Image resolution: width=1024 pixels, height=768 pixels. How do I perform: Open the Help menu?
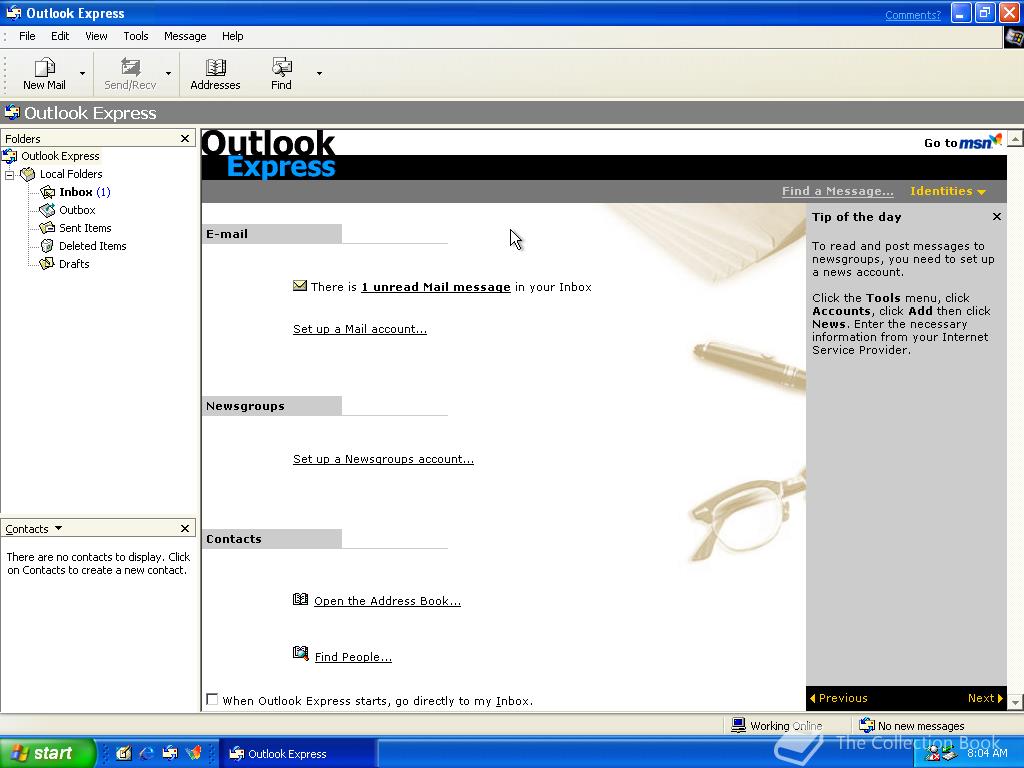(x=232, y=36)
